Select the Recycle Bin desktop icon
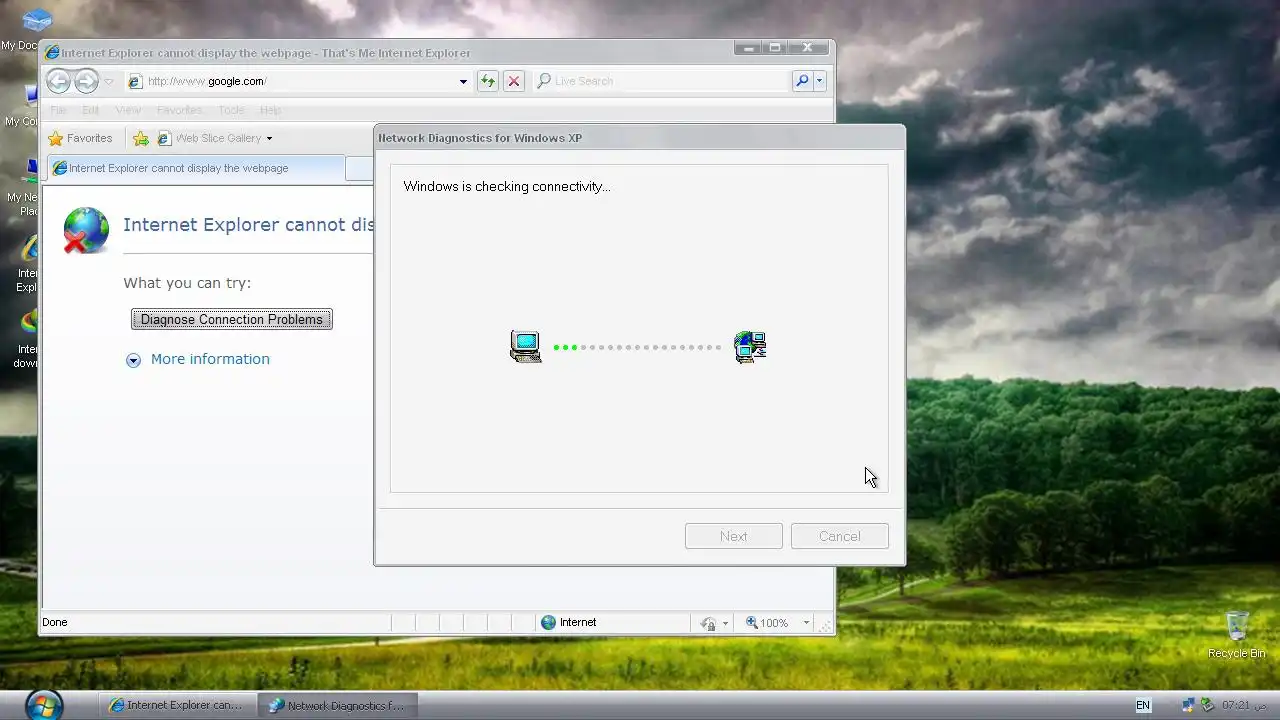Image resolution: width=1280 pixels, height=720 pixels. point(1237,635)
